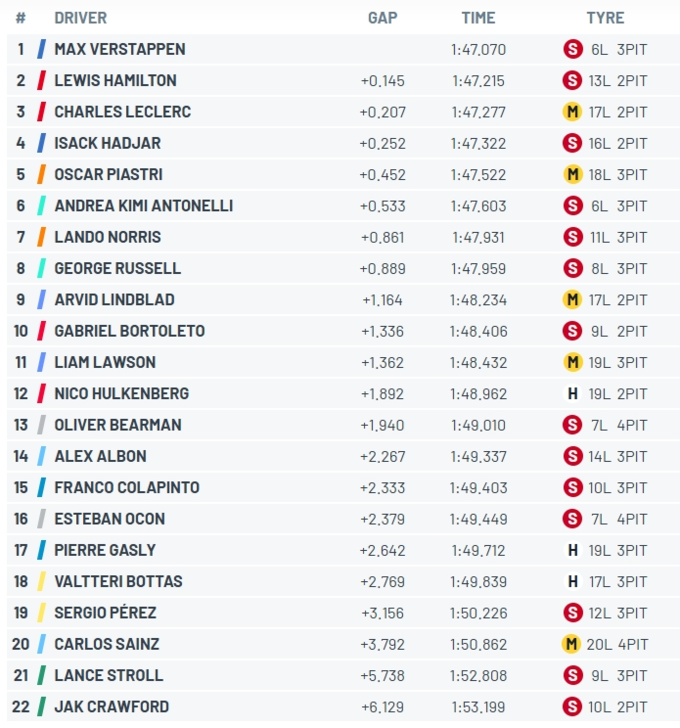Click Max Verstappen's soft tyre icon
680x728 pixels.
[573, 49]
